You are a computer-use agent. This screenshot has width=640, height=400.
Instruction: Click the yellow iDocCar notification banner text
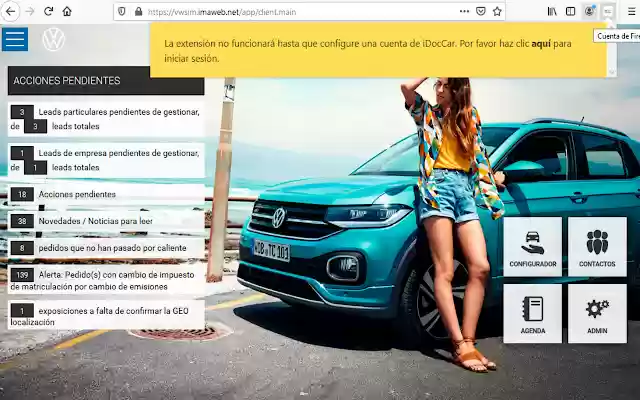point(367,51)
